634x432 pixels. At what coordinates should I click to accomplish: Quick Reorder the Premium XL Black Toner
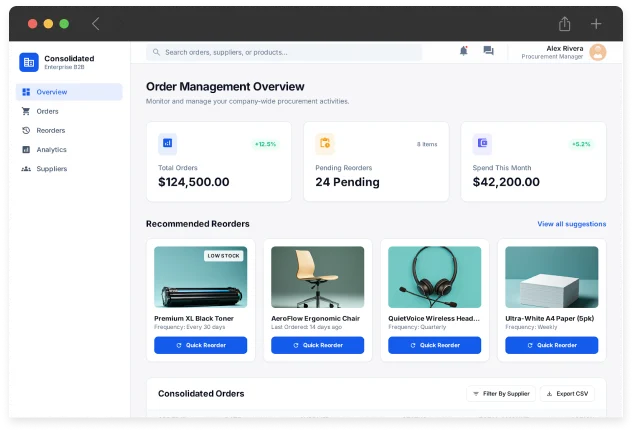[200, 345]
